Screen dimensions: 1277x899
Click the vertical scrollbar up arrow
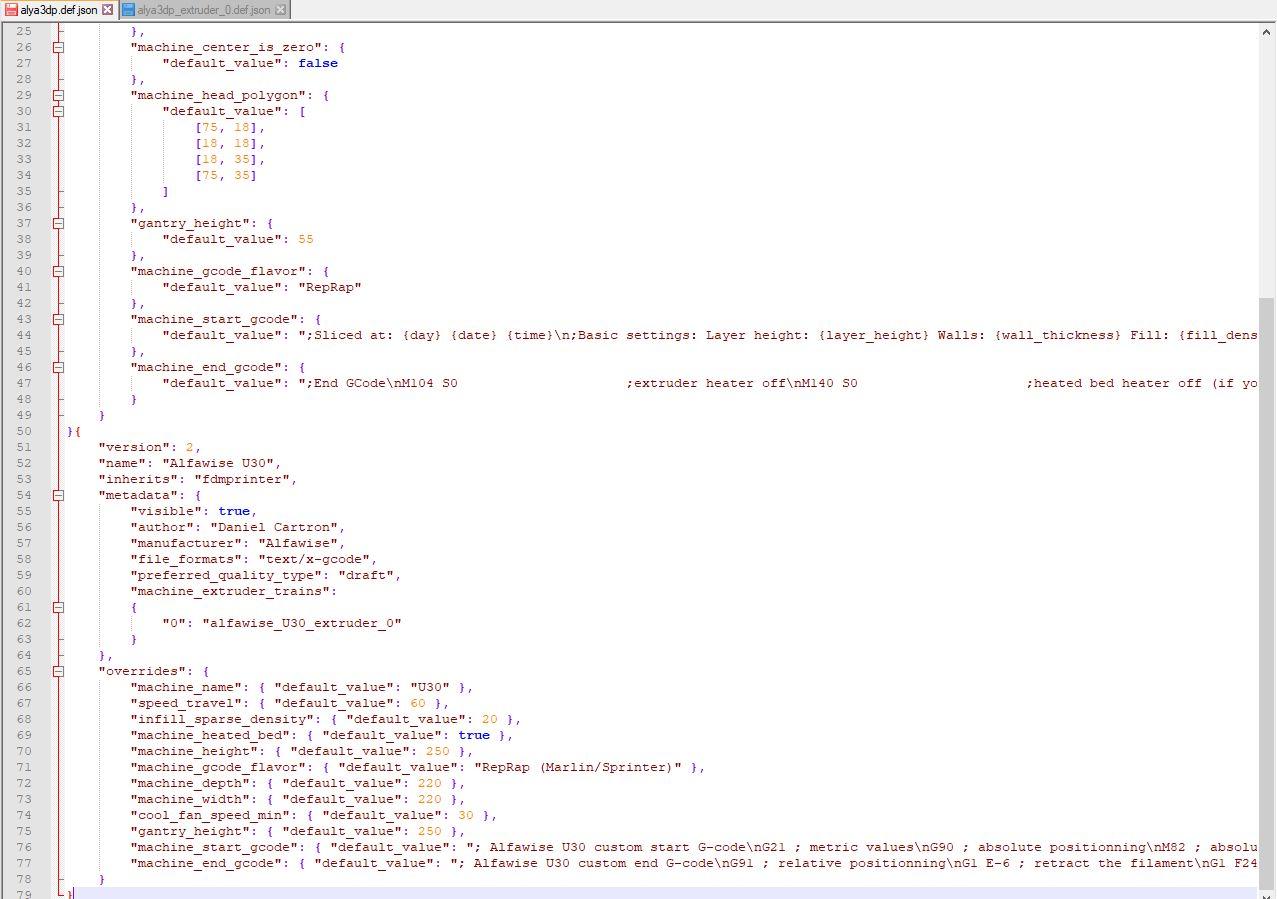coord(1268,31)
